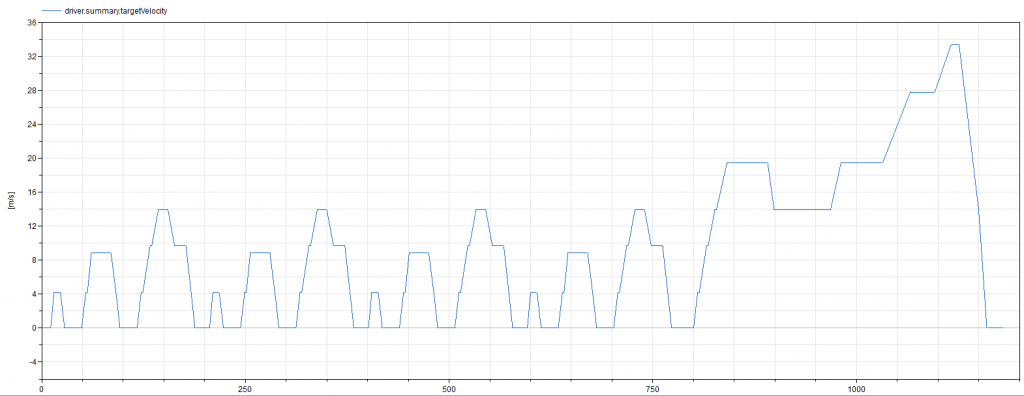
Task: Click the y-axis value 28
Action: tap(31, 91)
